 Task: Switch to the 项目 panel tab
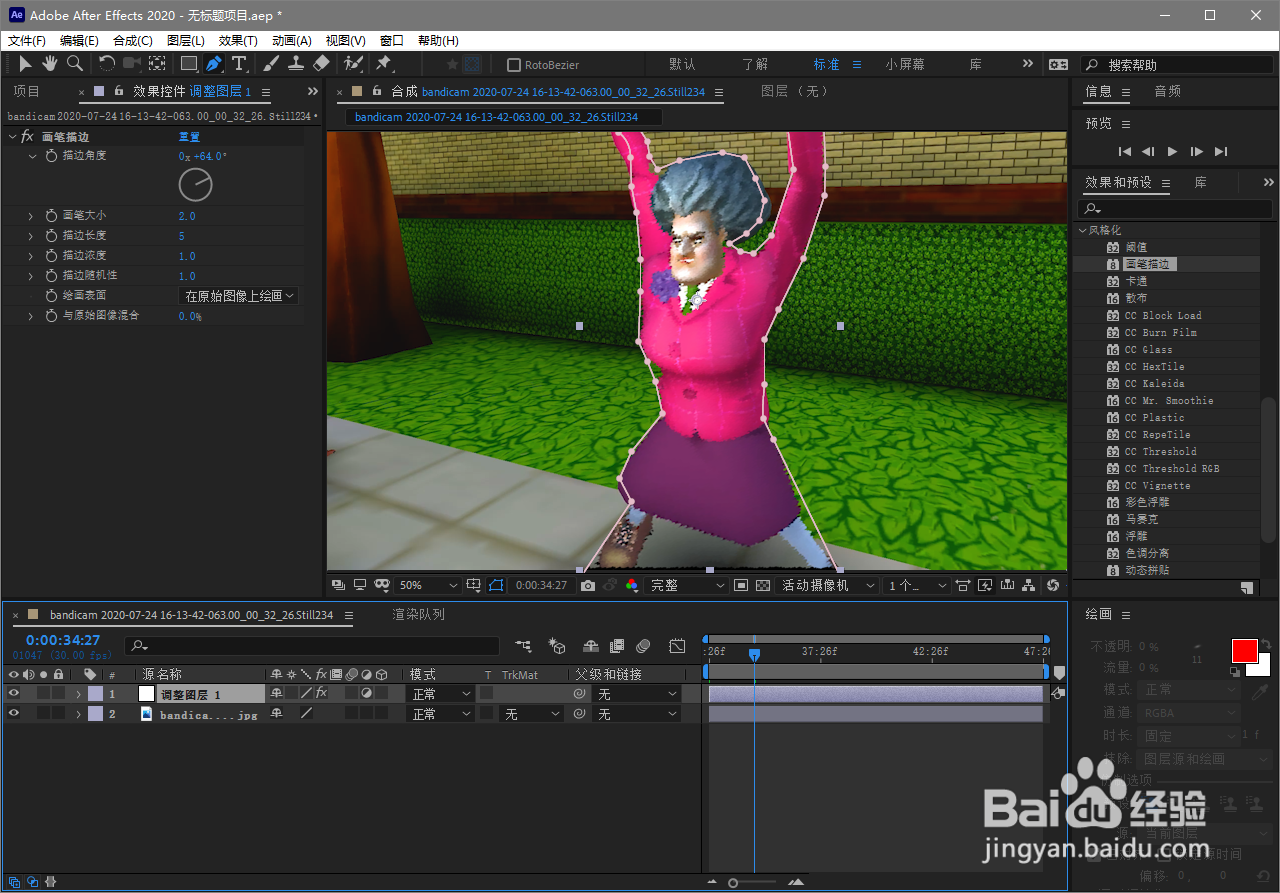[26, 91]
